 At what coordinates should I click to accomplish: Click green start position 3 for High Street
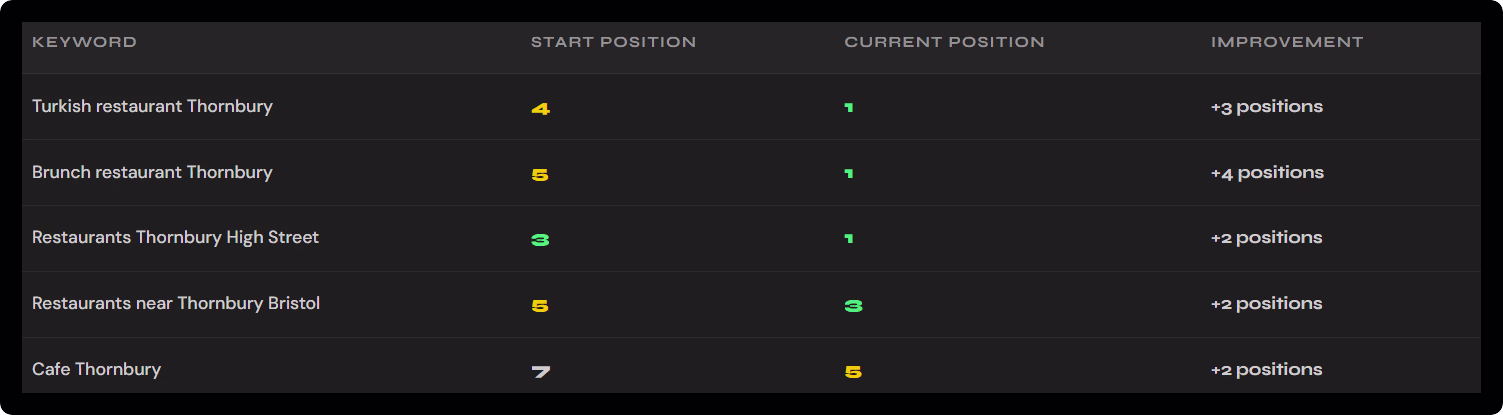pyautogui.click(x=540, y=240)
